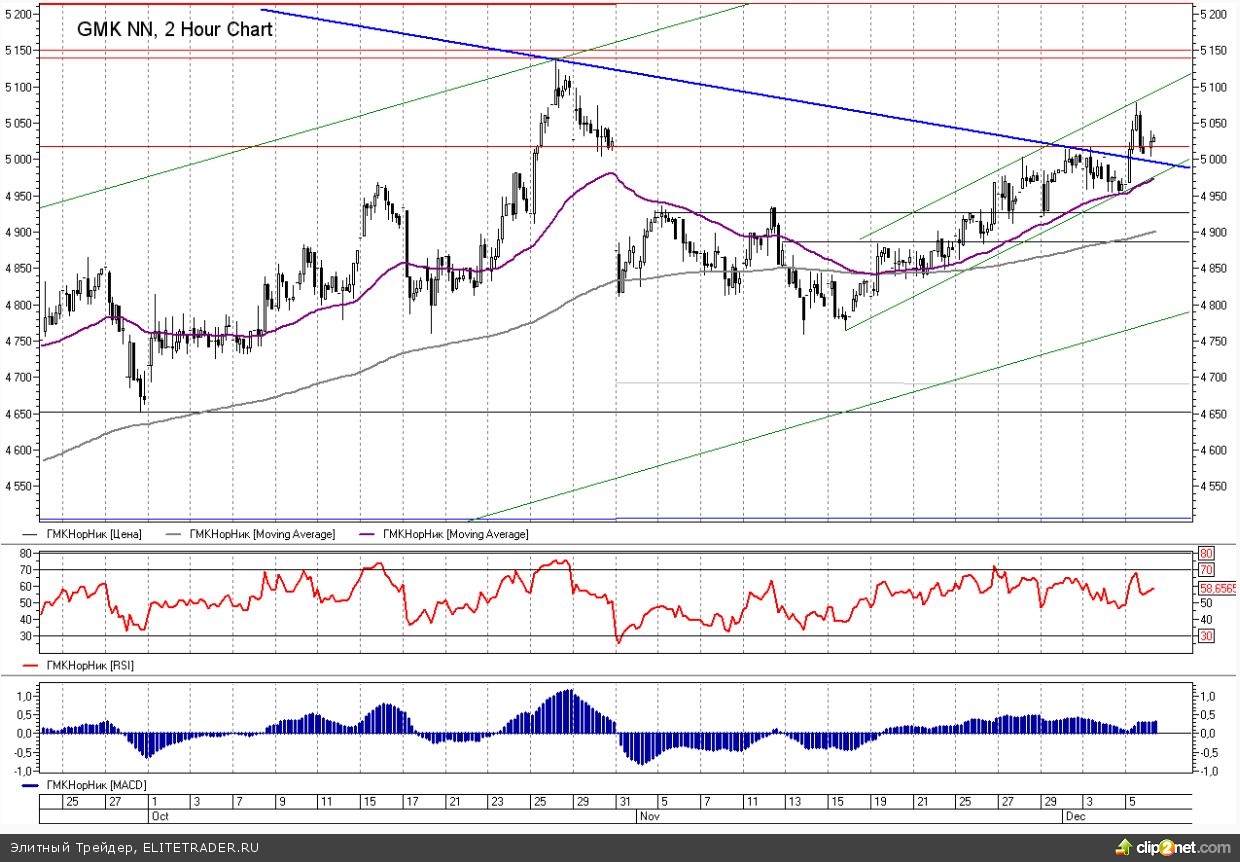
Task: Click the red RSI 80 level box
Action: [1205, 553]
